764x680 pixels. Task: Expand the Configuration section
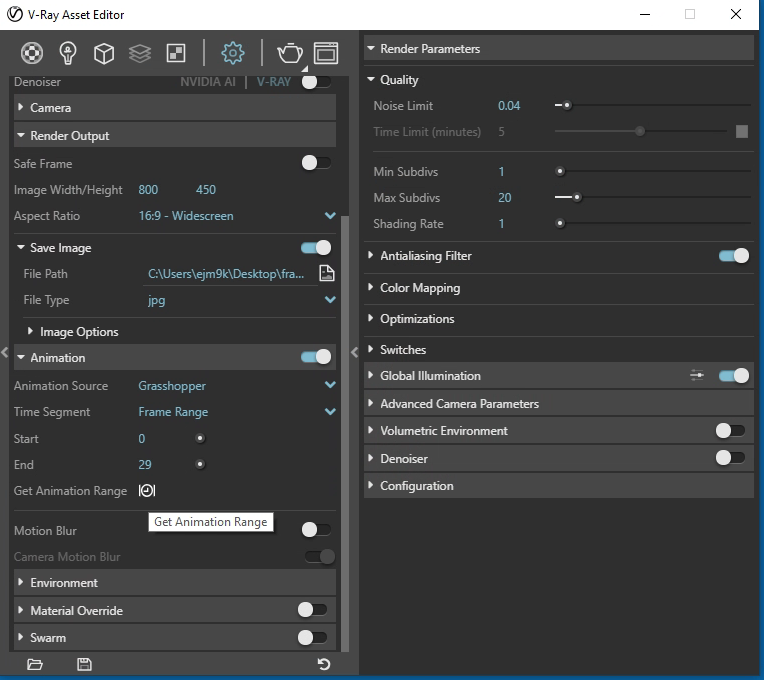click(559, 486)
